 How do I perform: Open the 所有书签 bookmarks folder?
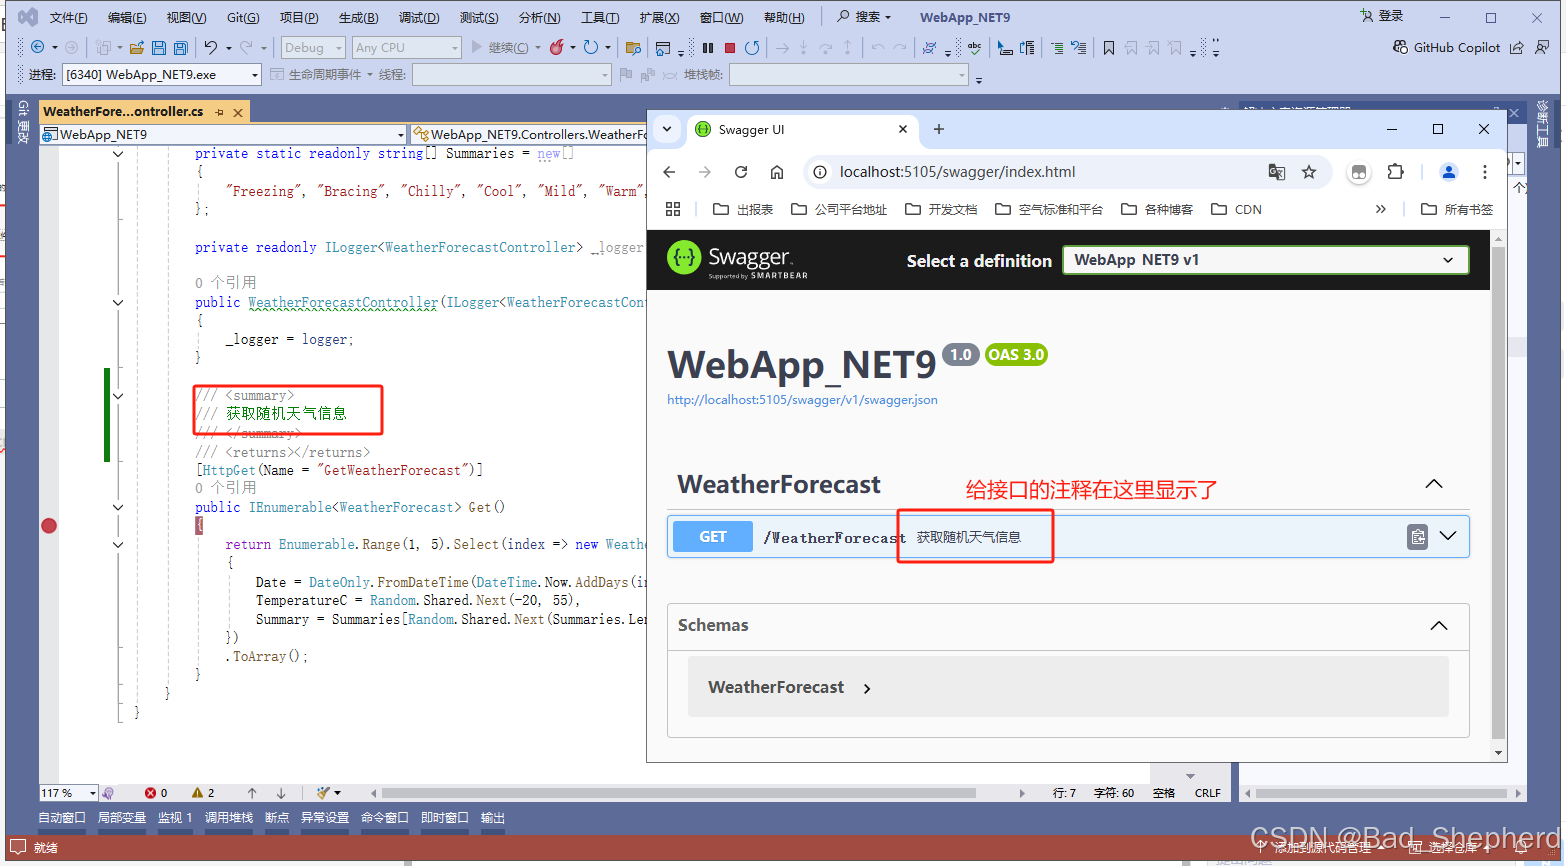[1457, 209]
